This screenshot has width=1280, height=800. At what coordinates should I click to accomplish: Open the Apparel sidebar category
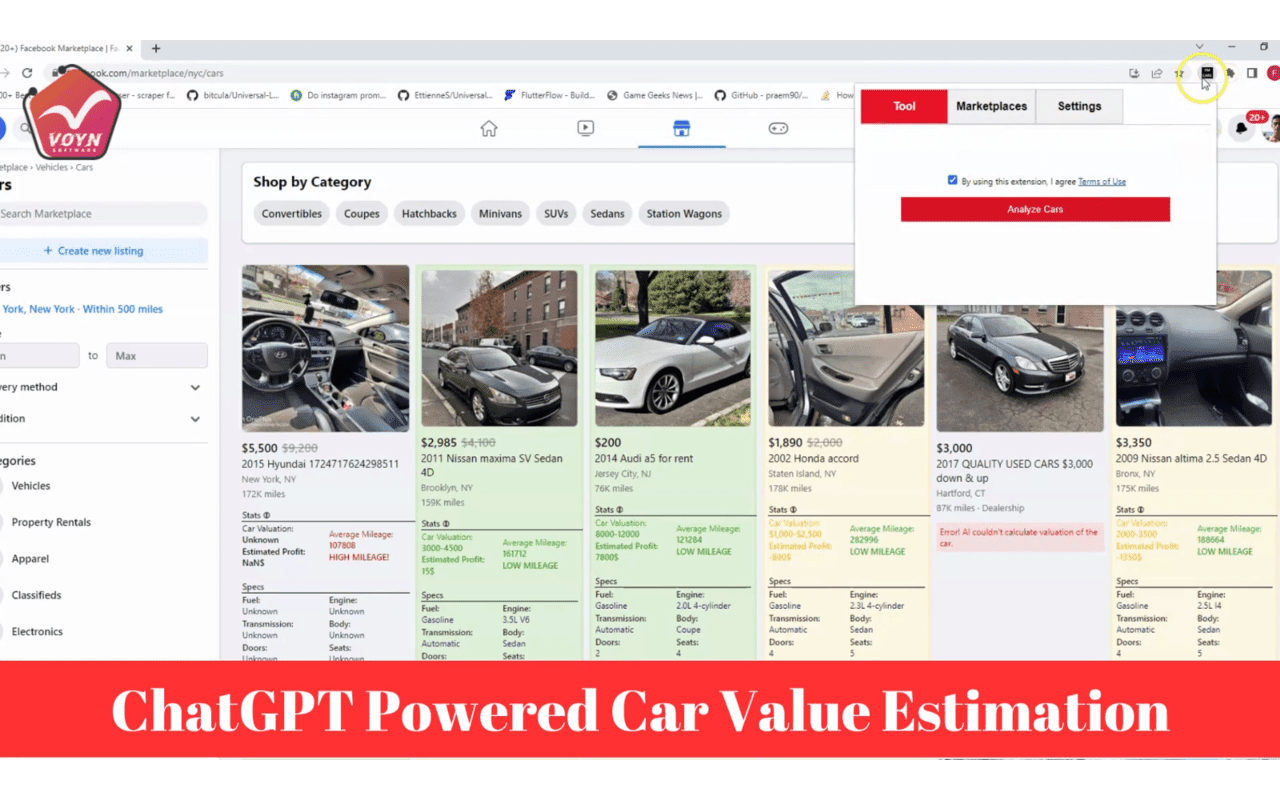[x=30, y=559]
